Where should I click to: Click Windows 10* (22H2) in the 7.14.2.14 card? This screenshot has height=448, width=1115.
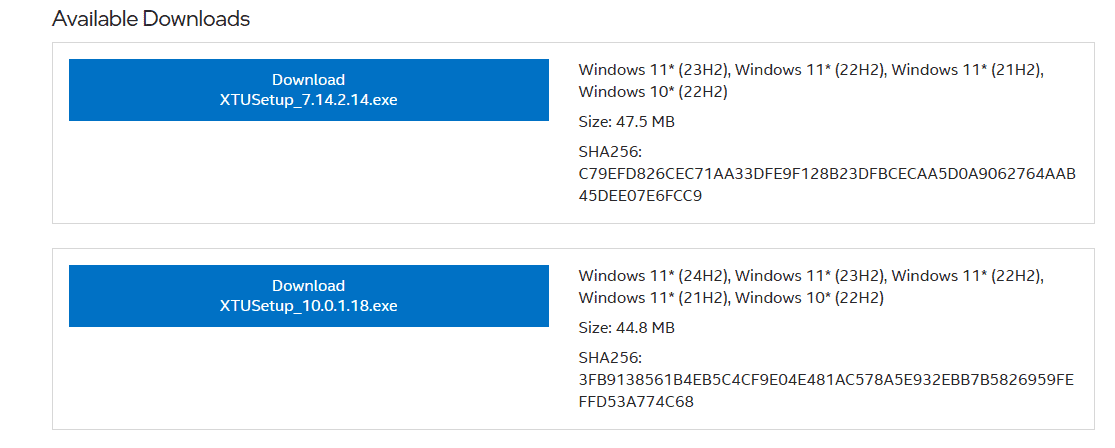click(653, 92)
